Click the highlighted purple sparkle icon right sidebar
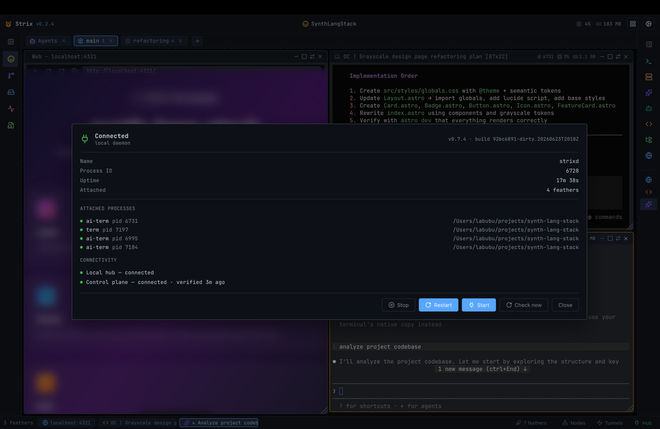 click(x=649, y=204)
